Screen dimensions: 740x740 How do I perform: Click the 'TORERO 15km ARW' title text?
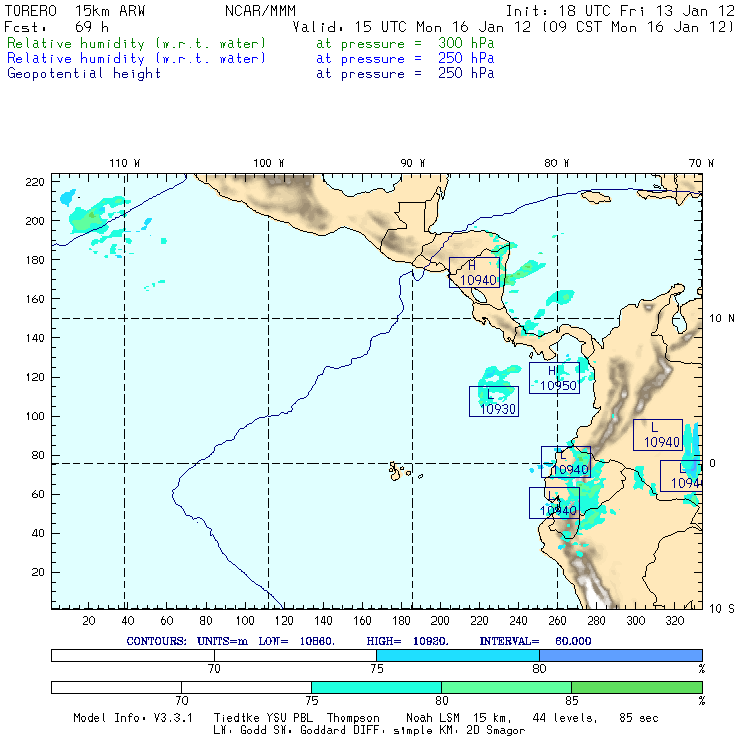[x=75, y=11]
